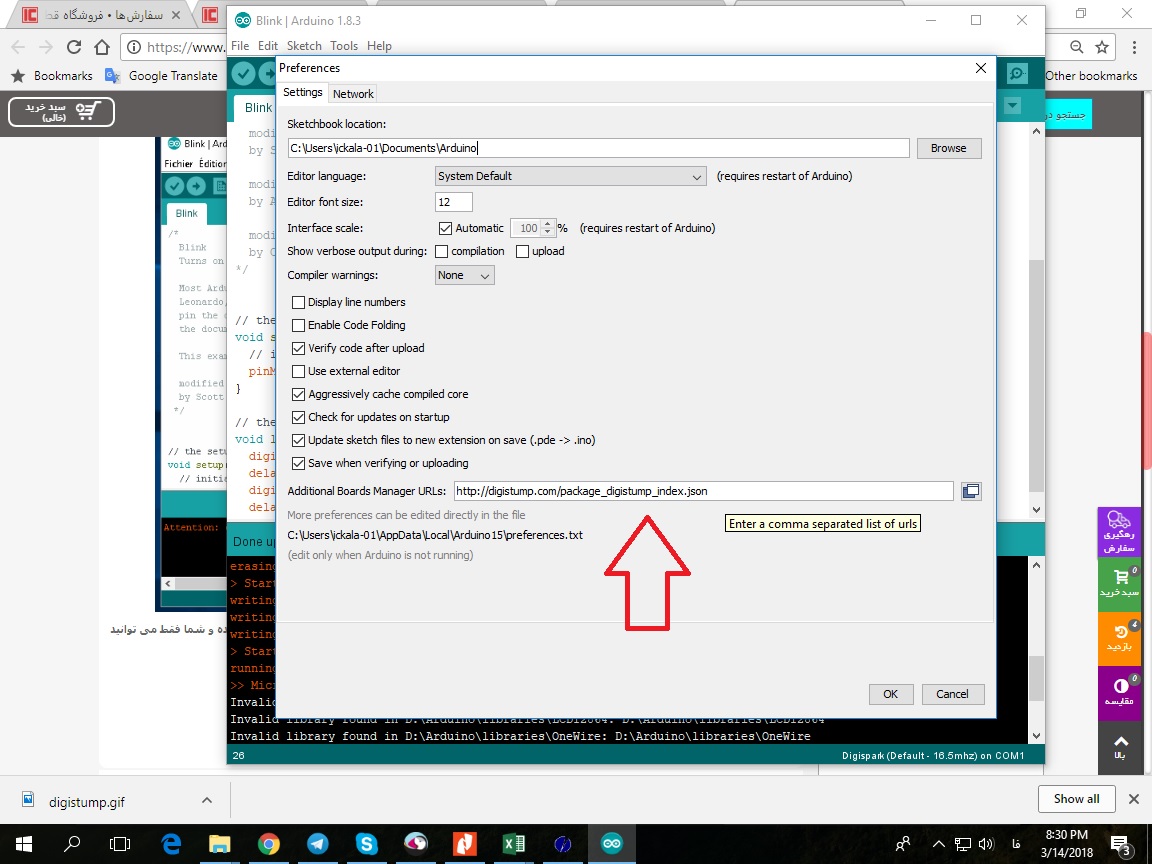
Task: Open Windows Start menu
Action: tap(24, 844)
